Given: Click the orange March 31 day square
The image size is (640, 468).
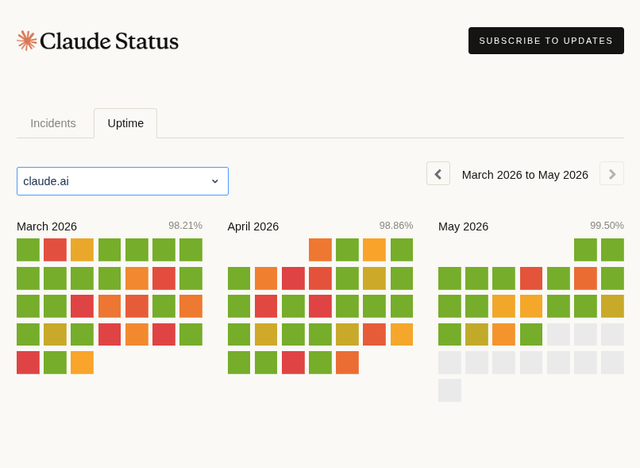Looking at the screenshot, I should [x=82, y=362].
